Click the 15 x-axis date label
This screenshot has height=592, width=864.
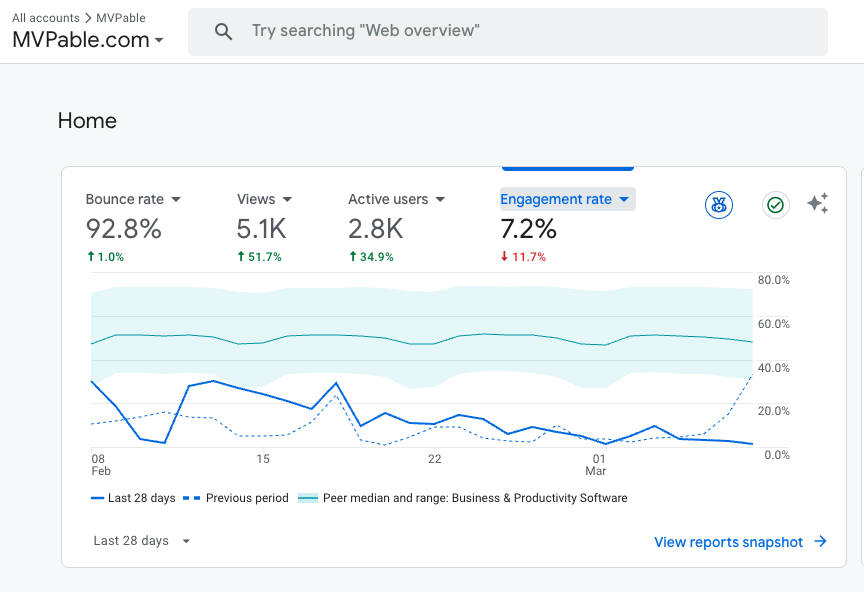click(263, 459)
